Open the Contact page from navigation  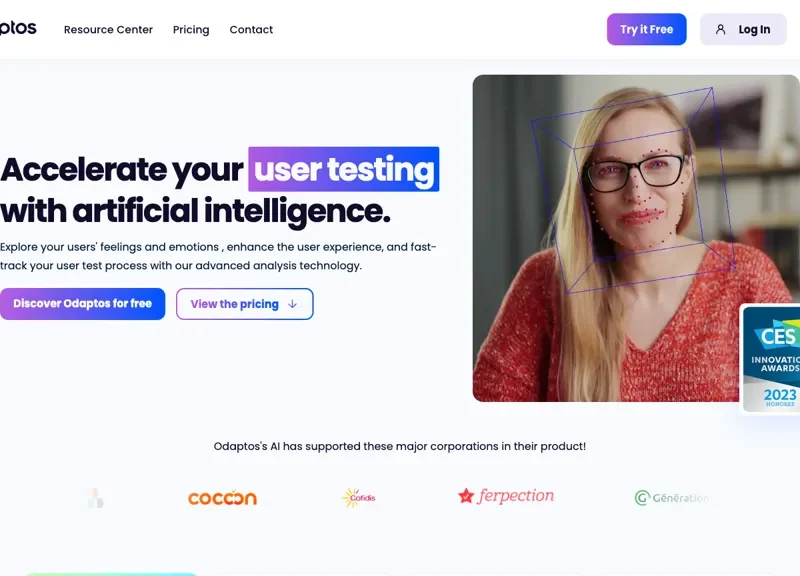pos(251,30)
